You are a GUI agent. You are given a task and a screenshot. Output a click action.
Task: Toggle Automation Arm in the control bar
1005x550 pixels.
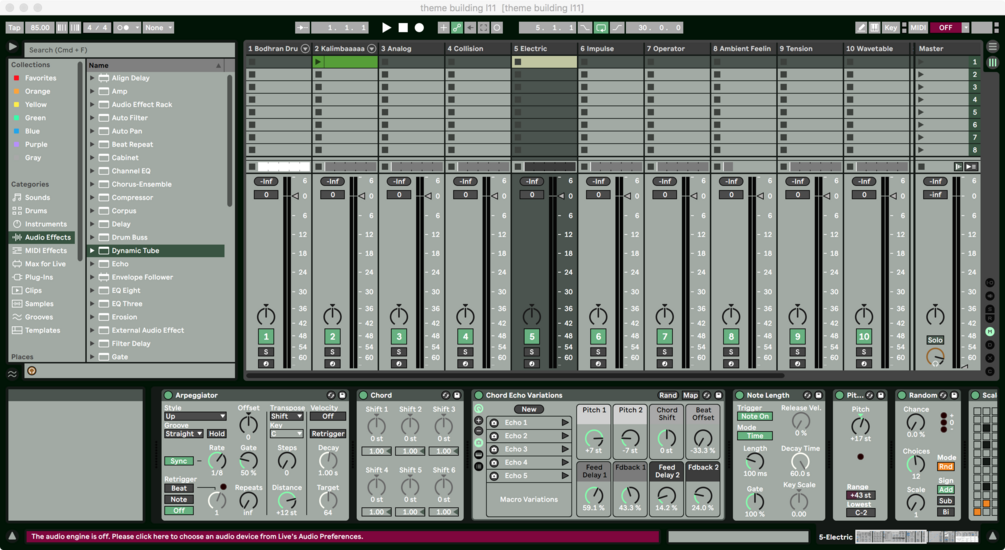(457, 28)
